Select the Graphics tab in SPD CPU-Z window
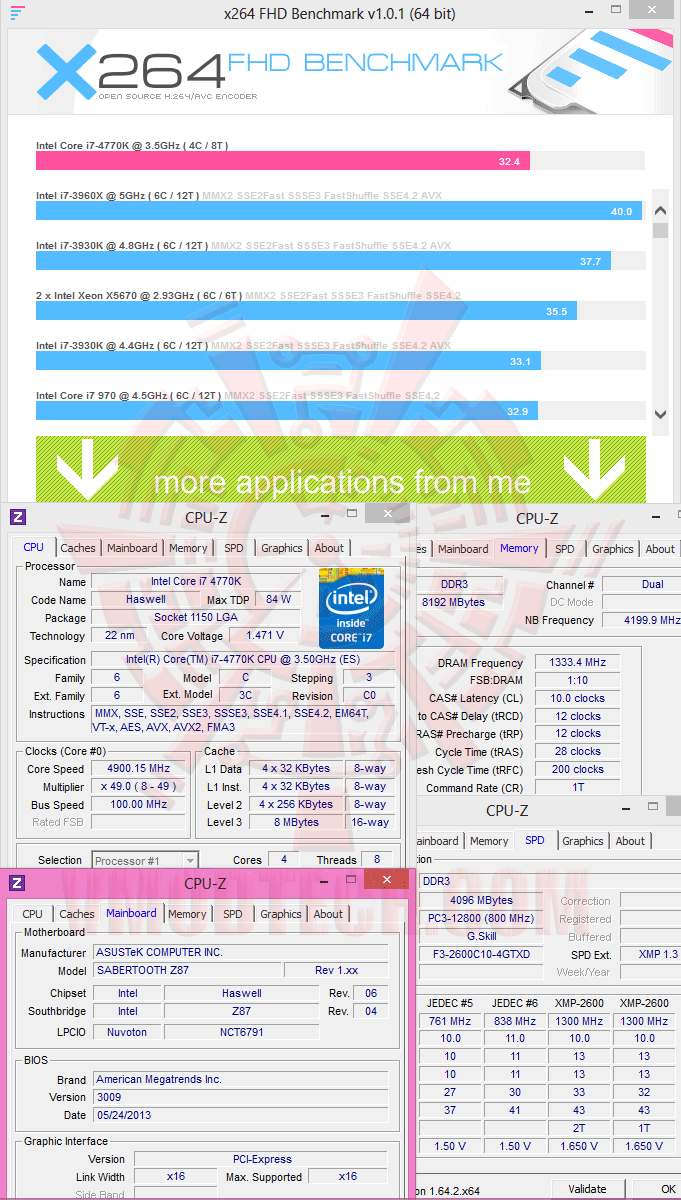 point(583,841)
